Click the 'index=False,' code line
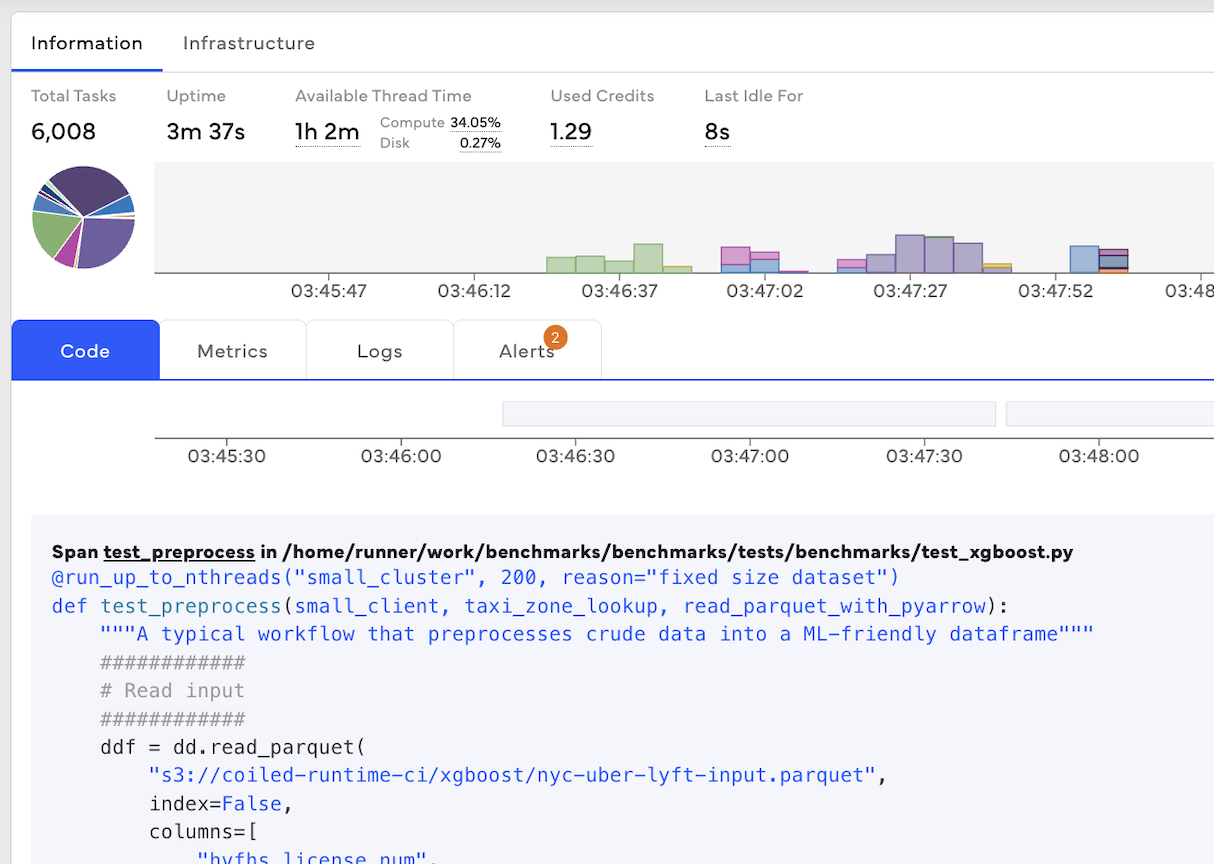Viewport: 1214px width, 864px height. pos(221,804)
